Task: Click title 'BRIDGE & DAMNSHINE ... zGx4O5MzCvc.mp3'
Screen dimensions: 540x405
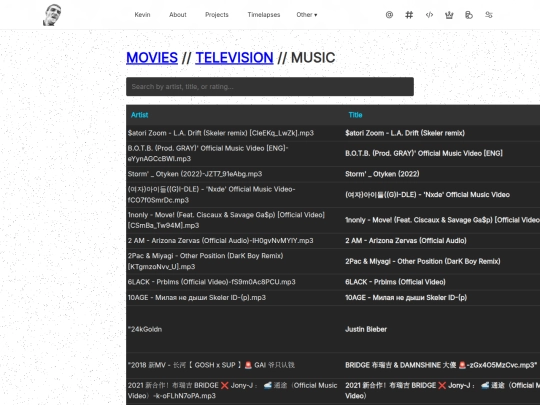Action: point(441,365)
